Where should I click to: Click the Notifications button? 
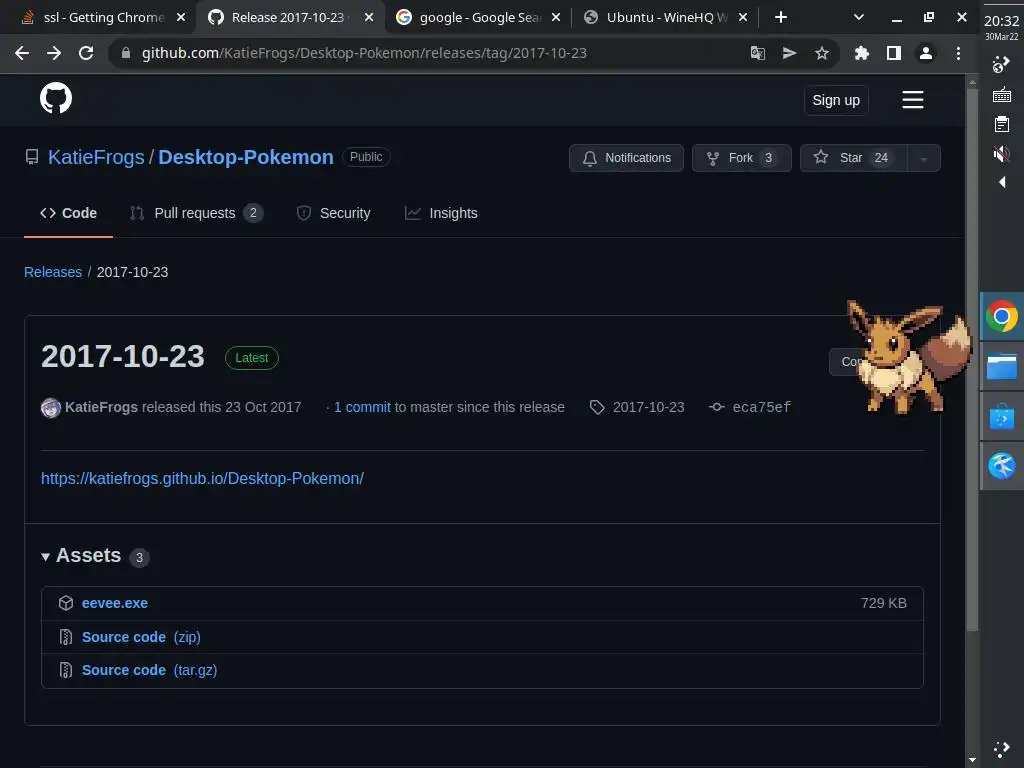626,158
